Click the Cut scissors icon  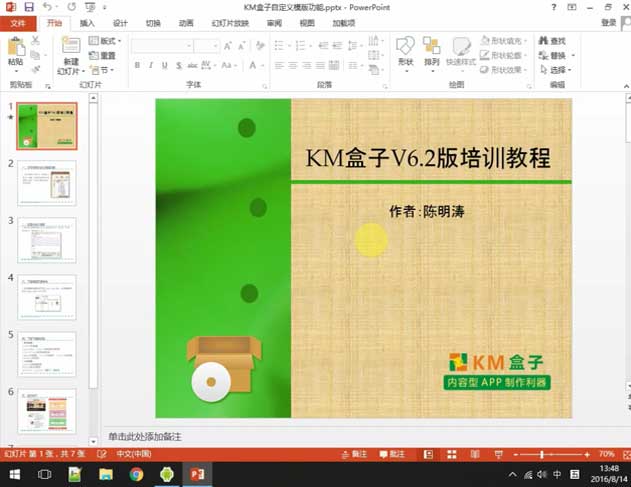[35, 40]
